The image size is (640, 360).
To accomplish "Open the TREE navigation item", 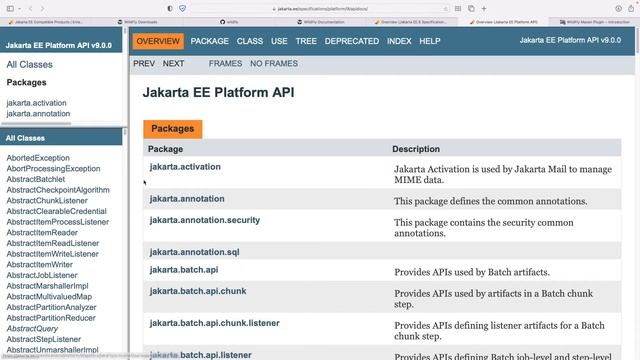I will tap(306, 41).
